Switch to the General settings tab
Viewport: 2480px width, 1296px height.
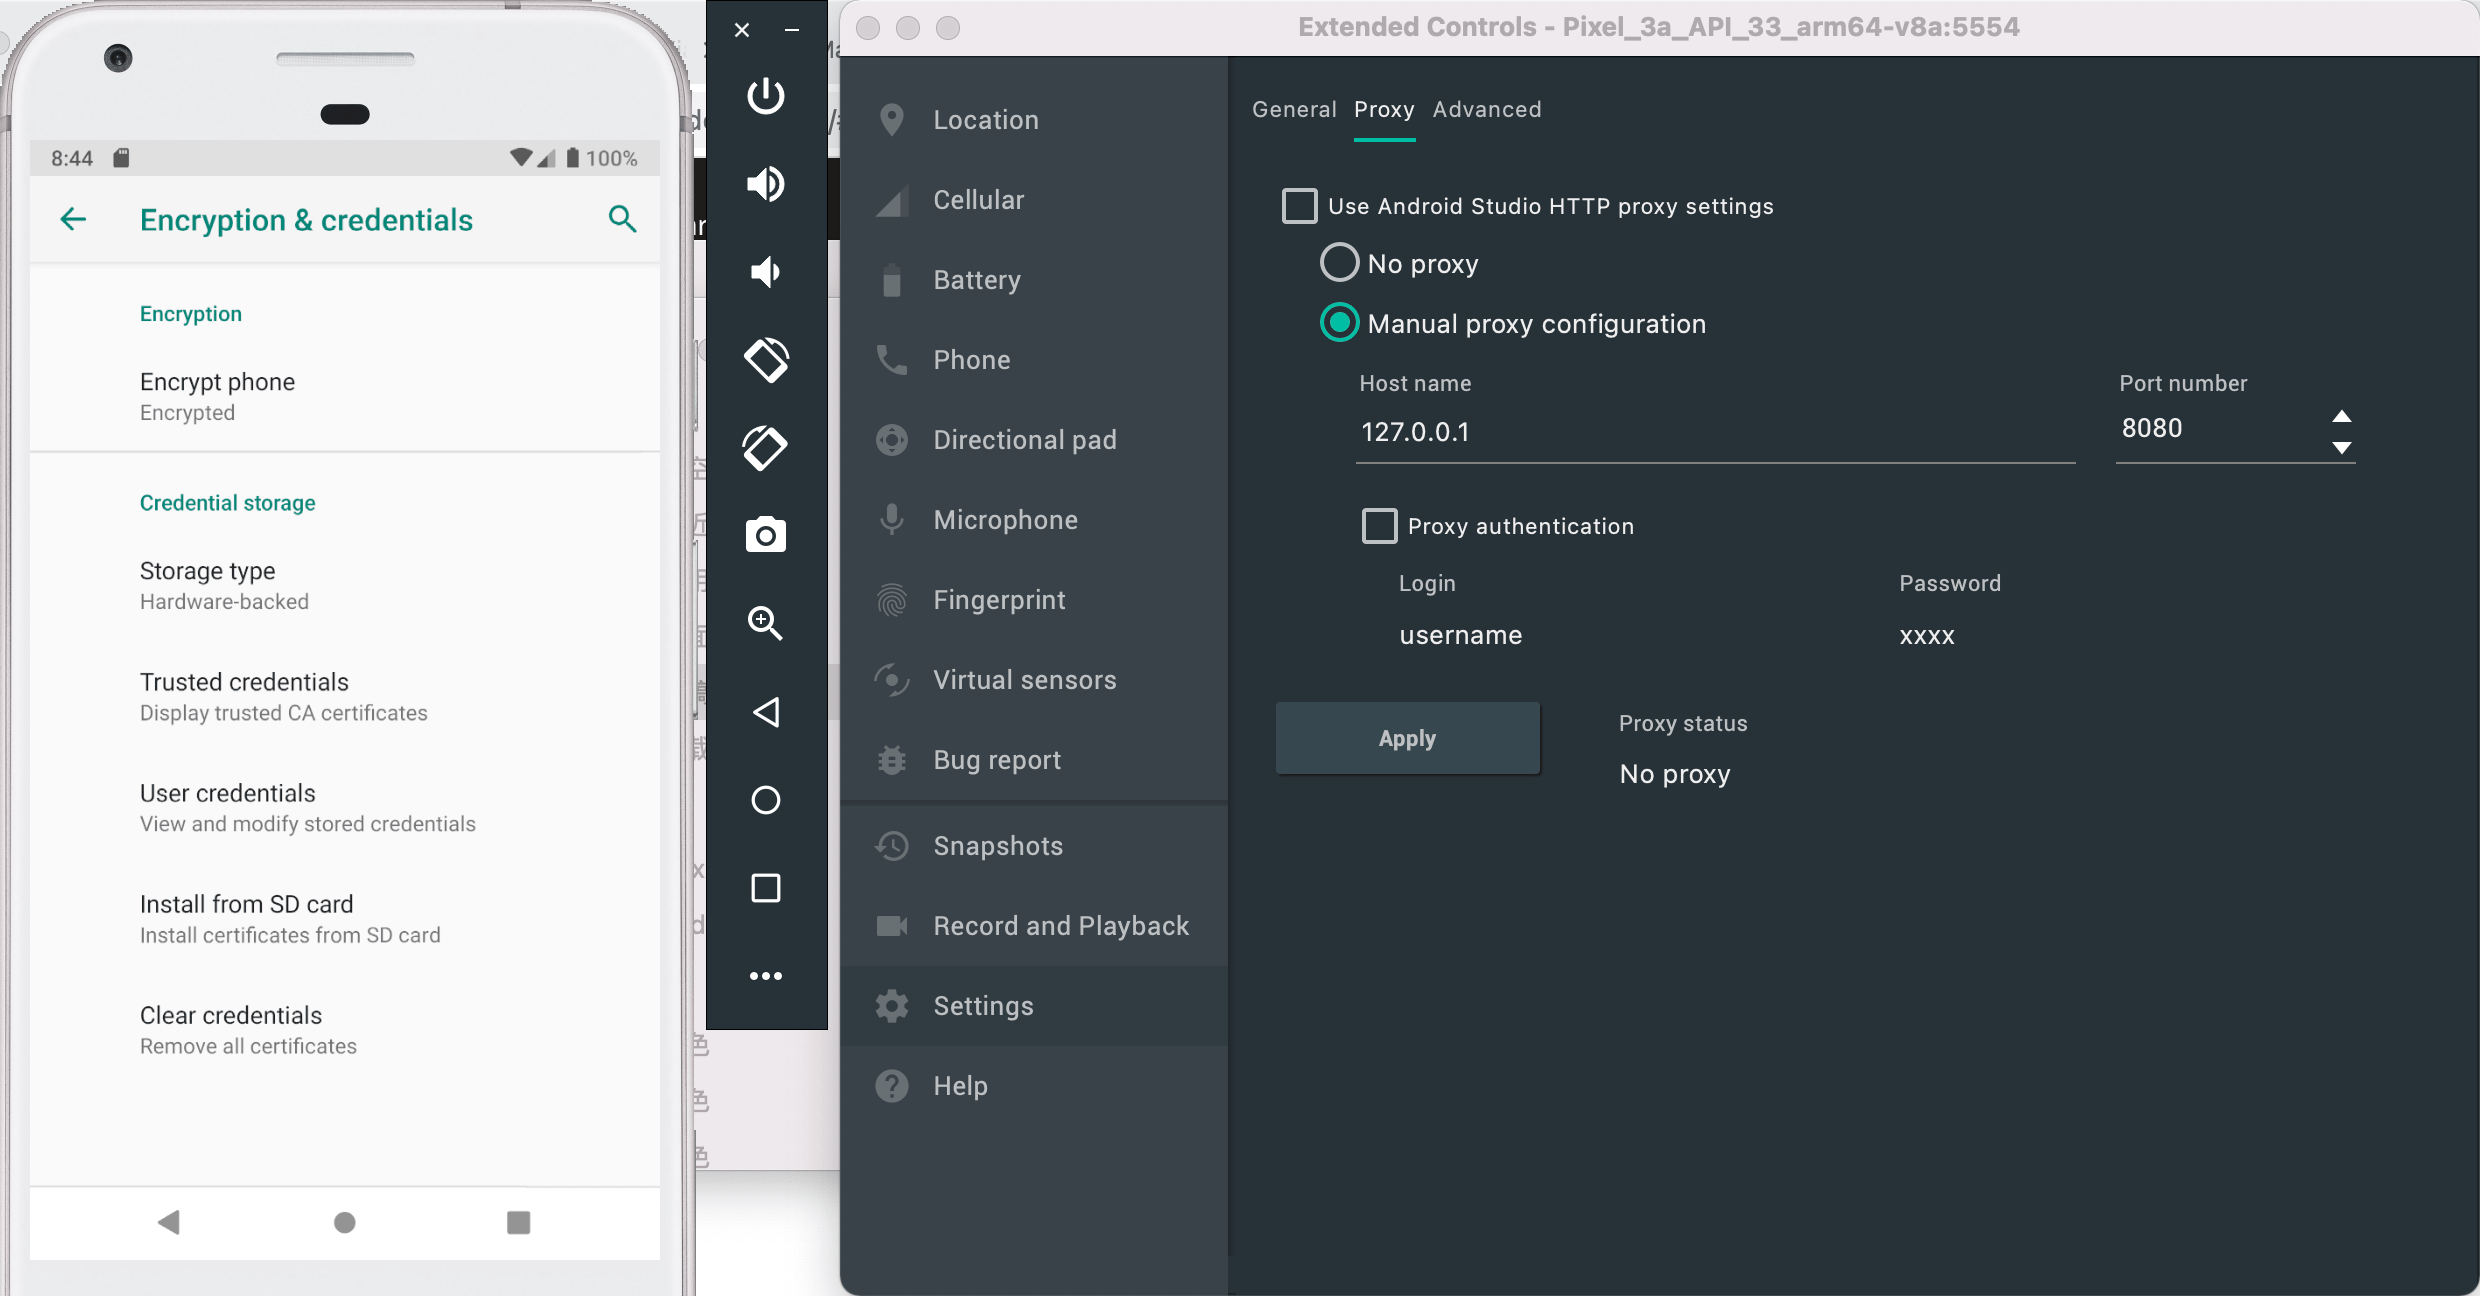(x=1293, y=110)
